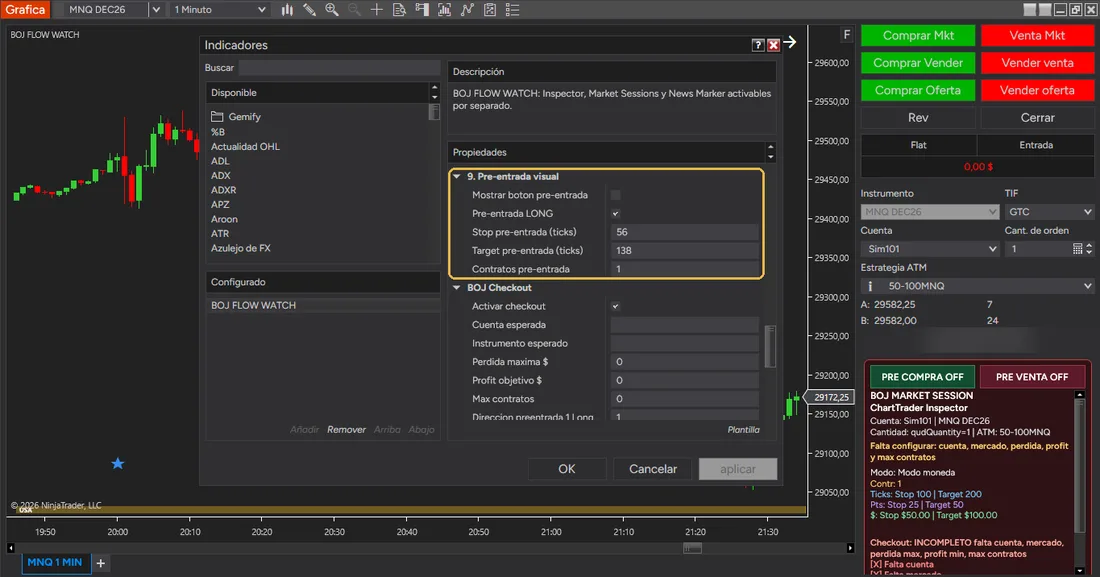
Task: Open the MNQ DEC26 instrument dropdown arrow
Action: point(156,10)
